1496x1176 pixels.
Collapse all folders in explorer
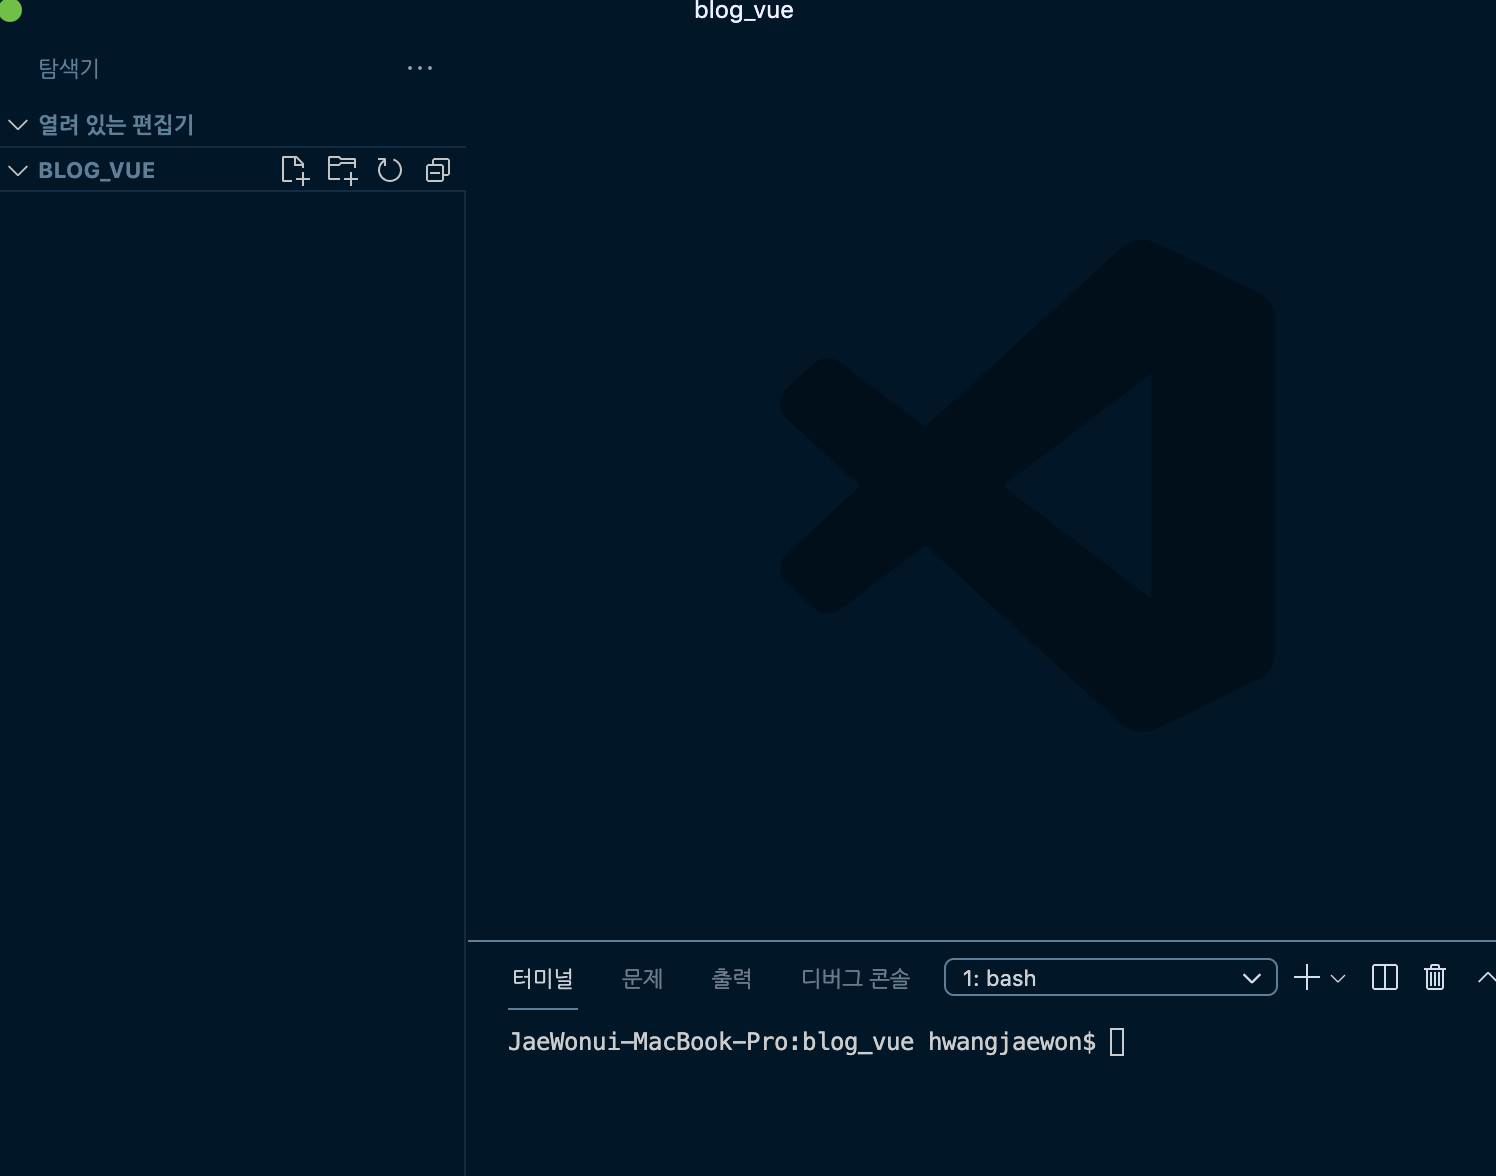(x=438, y=170)
